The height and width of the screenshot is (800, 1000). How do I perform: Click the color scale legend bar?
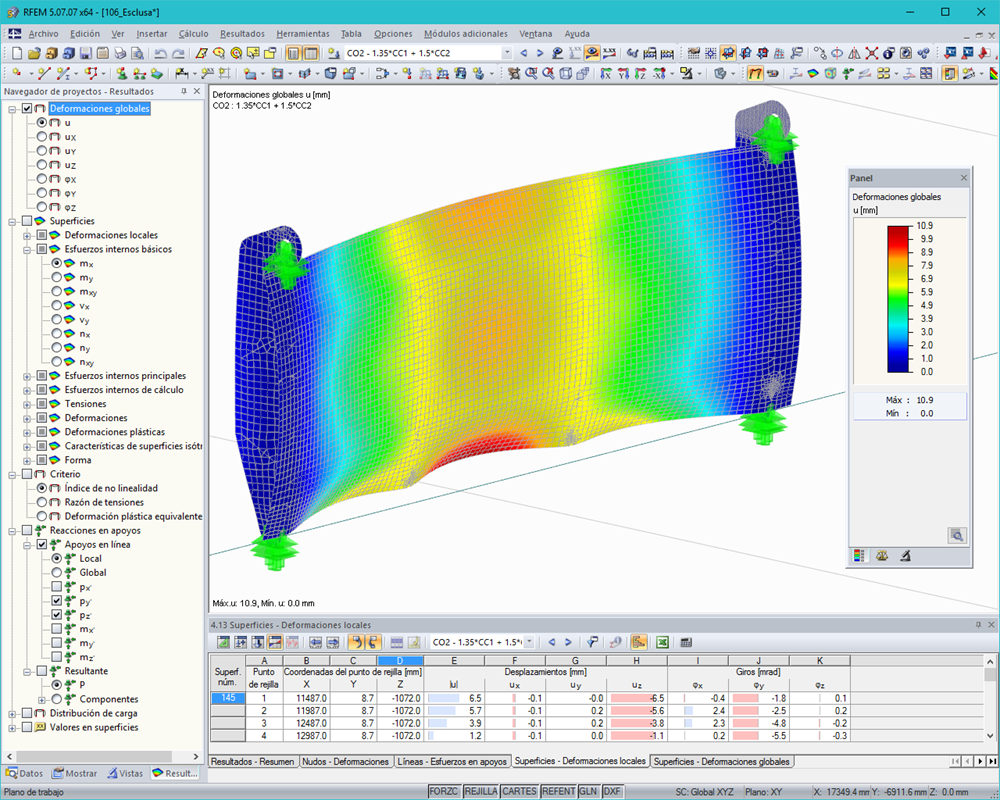pyautogui.click(x=898, y=299)
